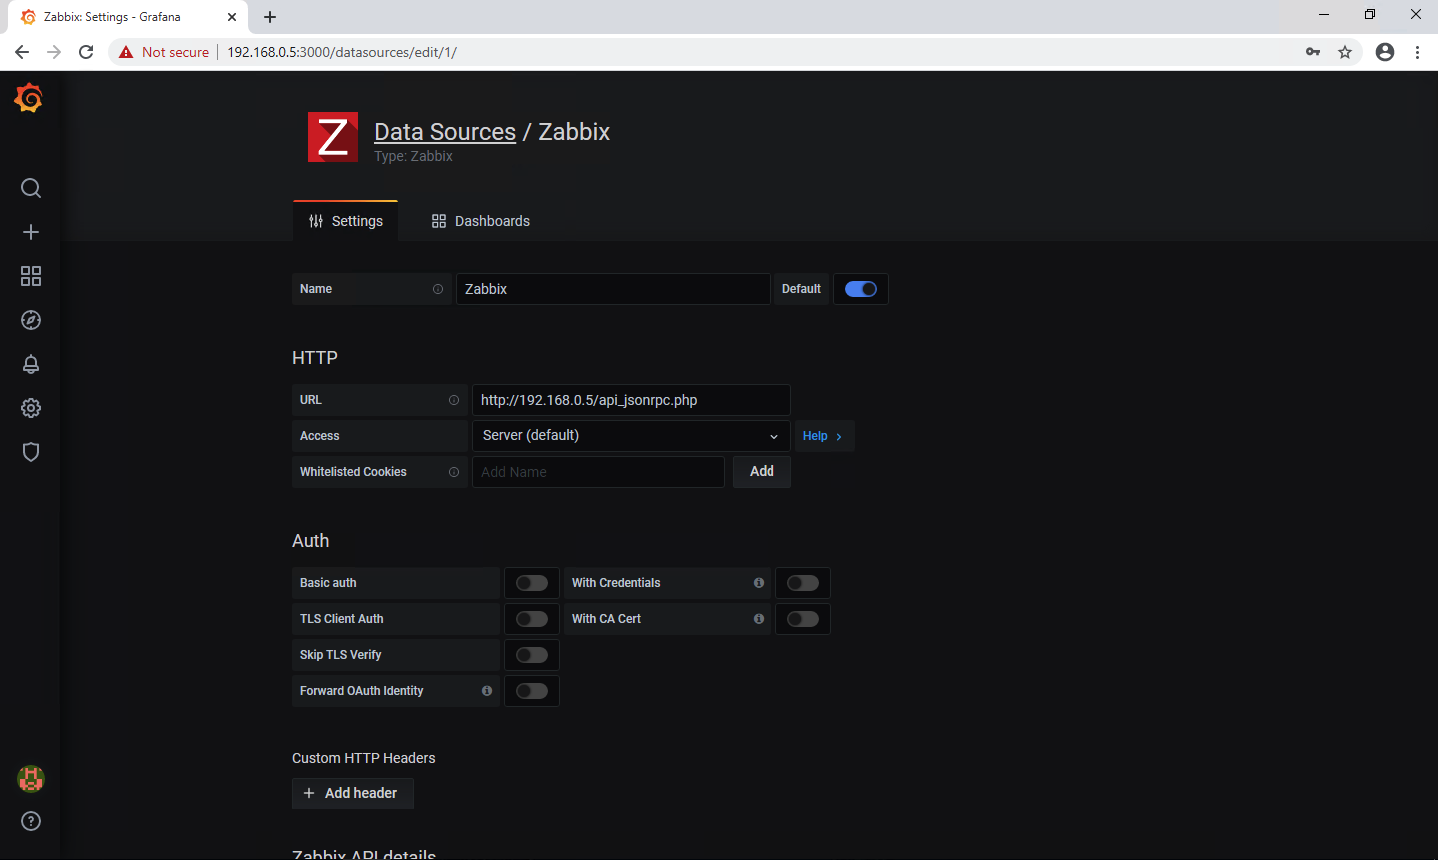
Task: Click the Grafana logo in sidebar
Action: [29, 98]
